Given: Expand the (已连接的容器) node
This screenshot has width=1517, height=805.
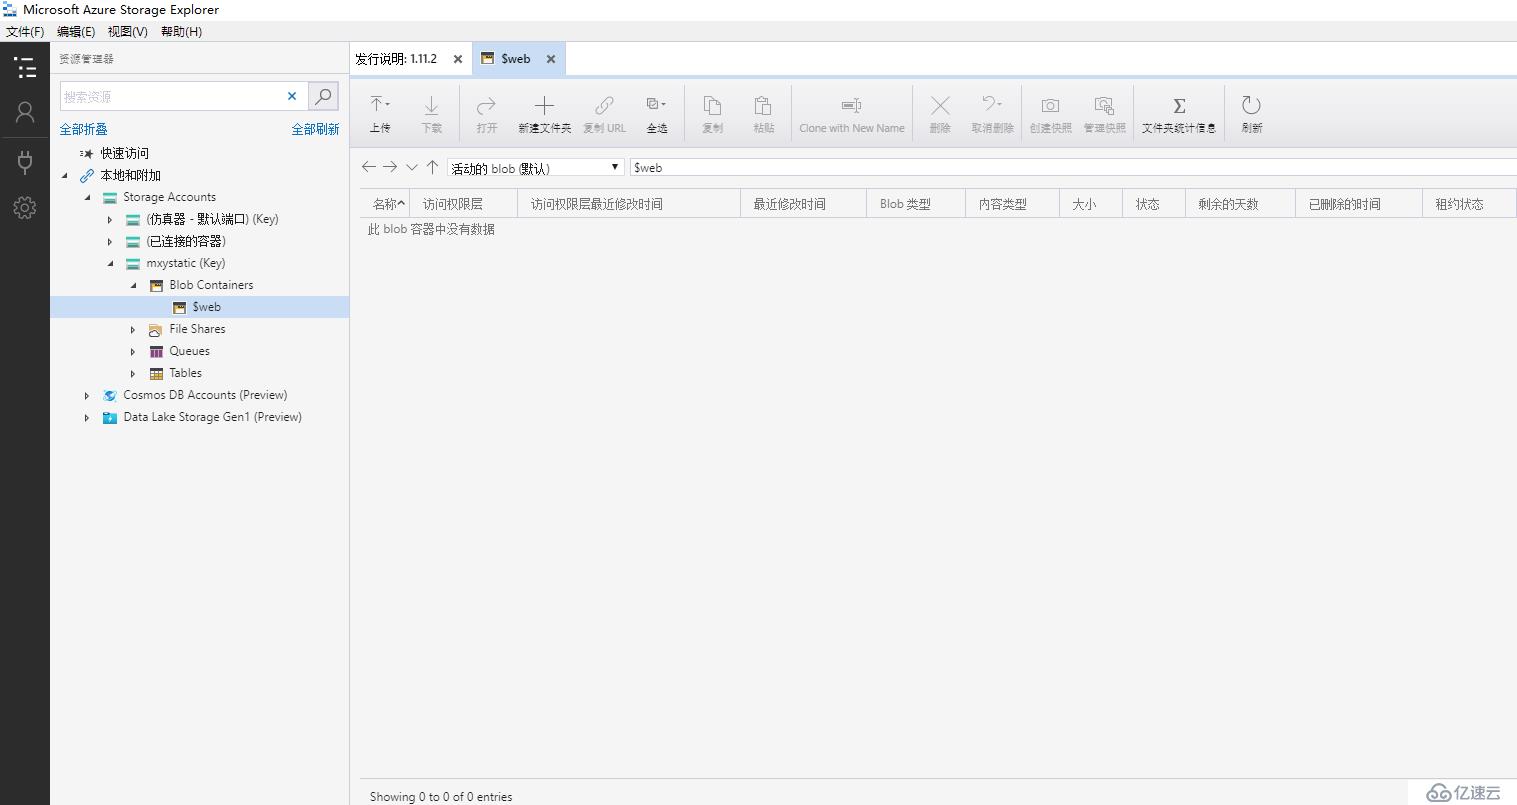Looking at the screenshot, I should tap(110, 241).
